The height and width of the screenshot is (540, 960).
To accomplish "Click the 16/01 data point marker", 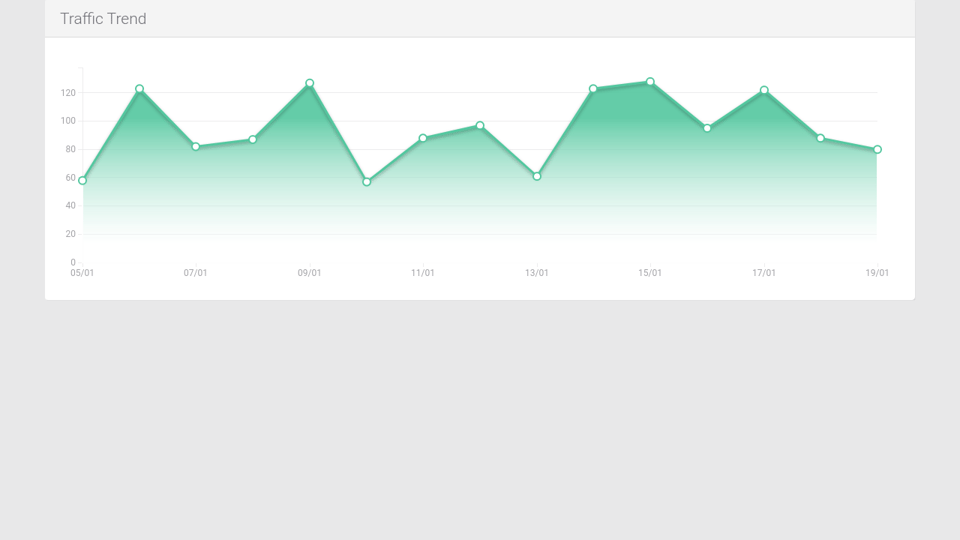I will click(707, 129).
